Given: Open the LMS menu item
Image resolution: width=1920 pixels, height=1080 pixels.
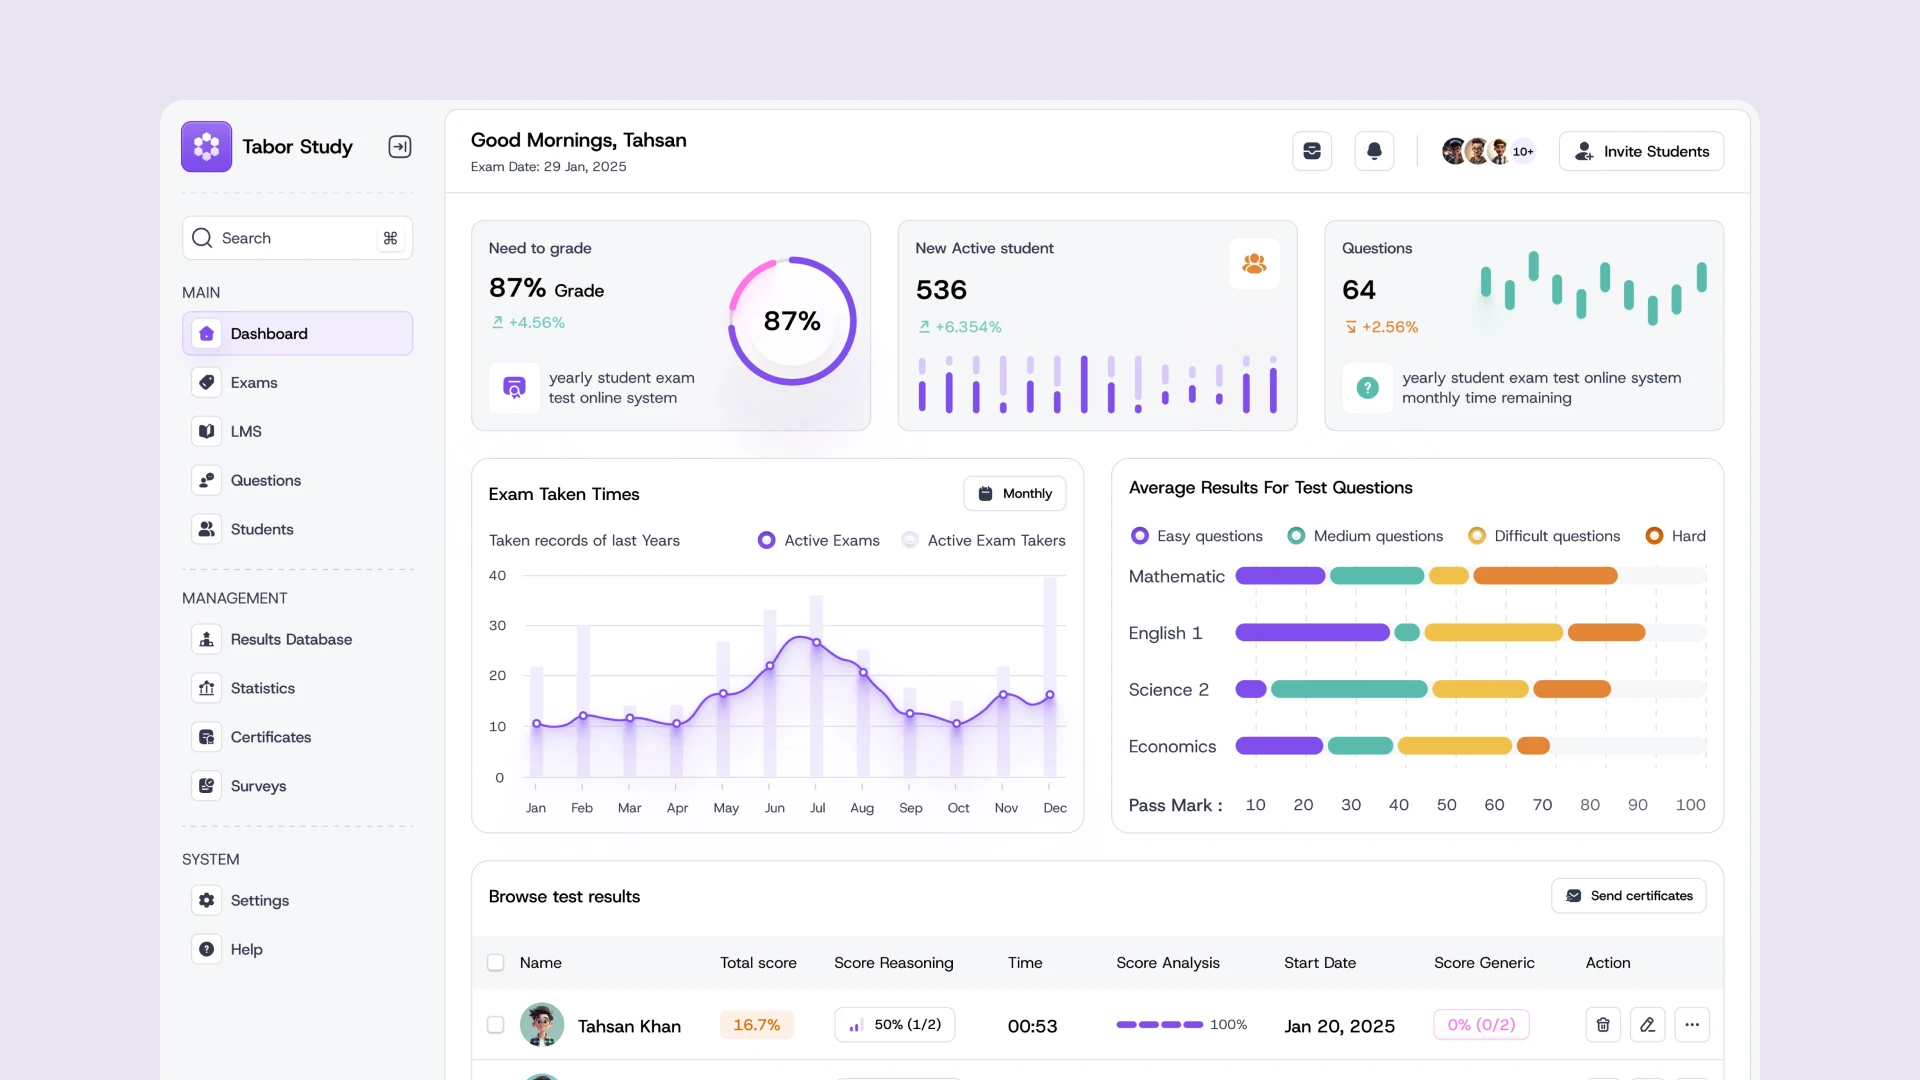Looking at the screenshot, I should tap(297, 432).
